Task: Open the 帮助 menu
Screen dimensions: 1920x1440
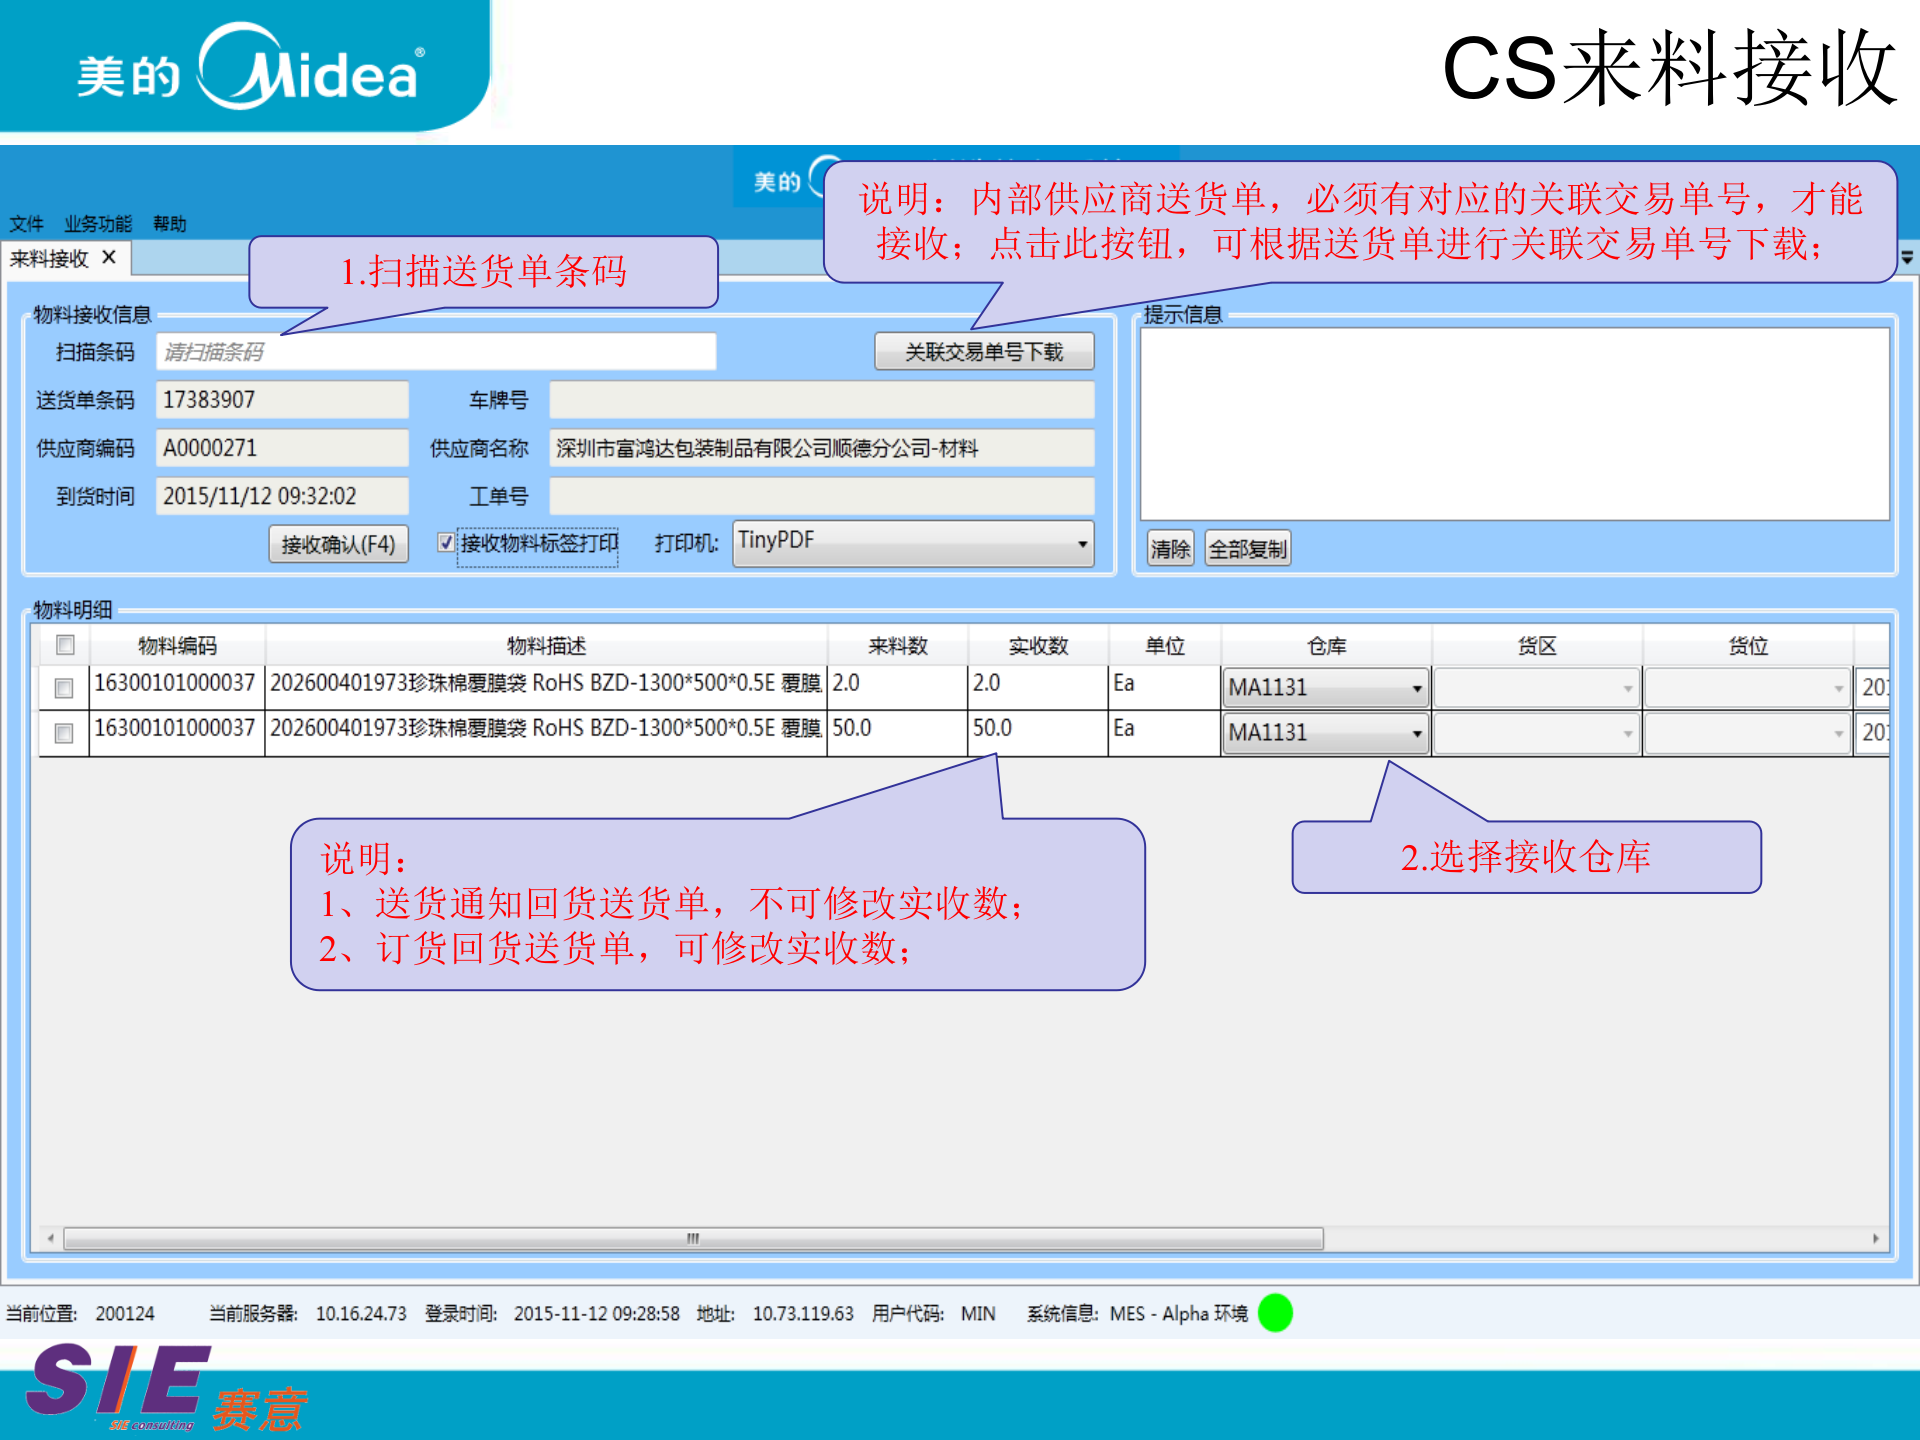Action: pos(169,223)
